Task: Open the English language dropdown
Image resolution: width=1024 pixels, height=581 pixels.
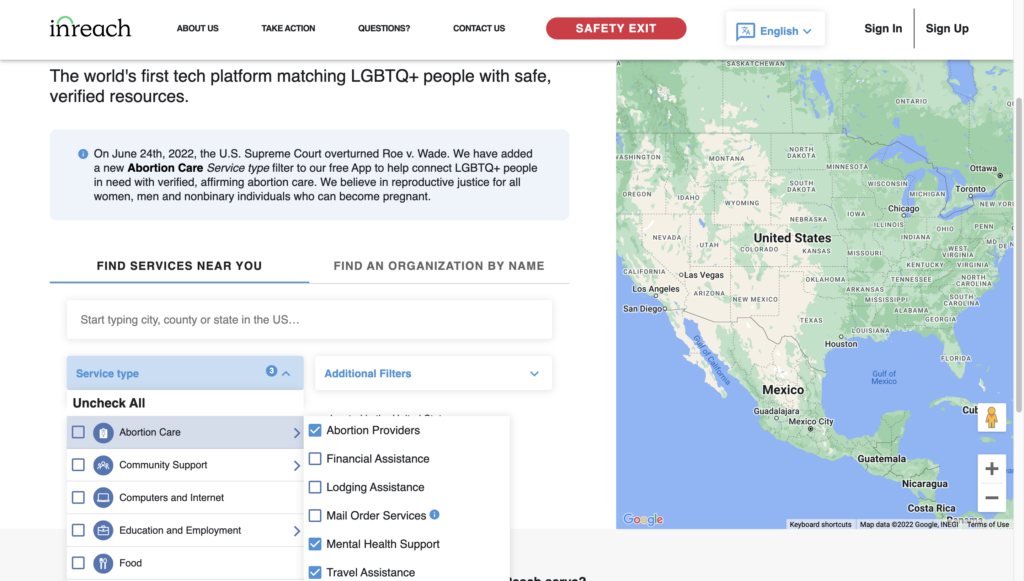Action: [775, 30]
